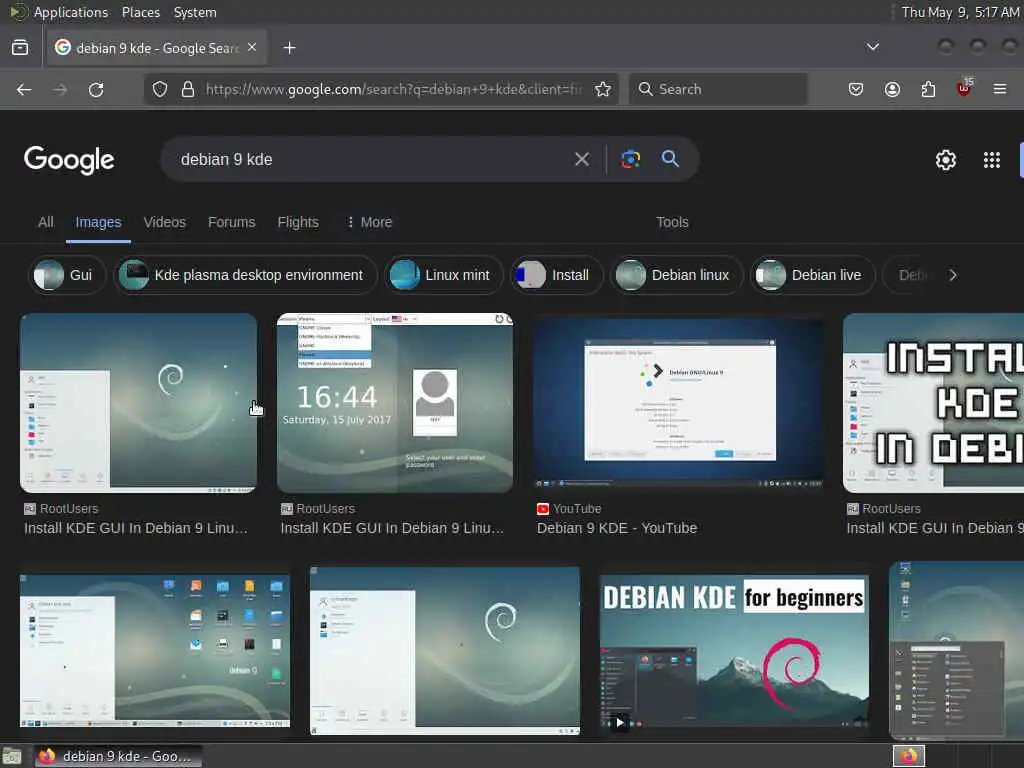Filter by the Debian linux chip
The width and height of the screenshot is (1024, 768).
coord(677,275)
